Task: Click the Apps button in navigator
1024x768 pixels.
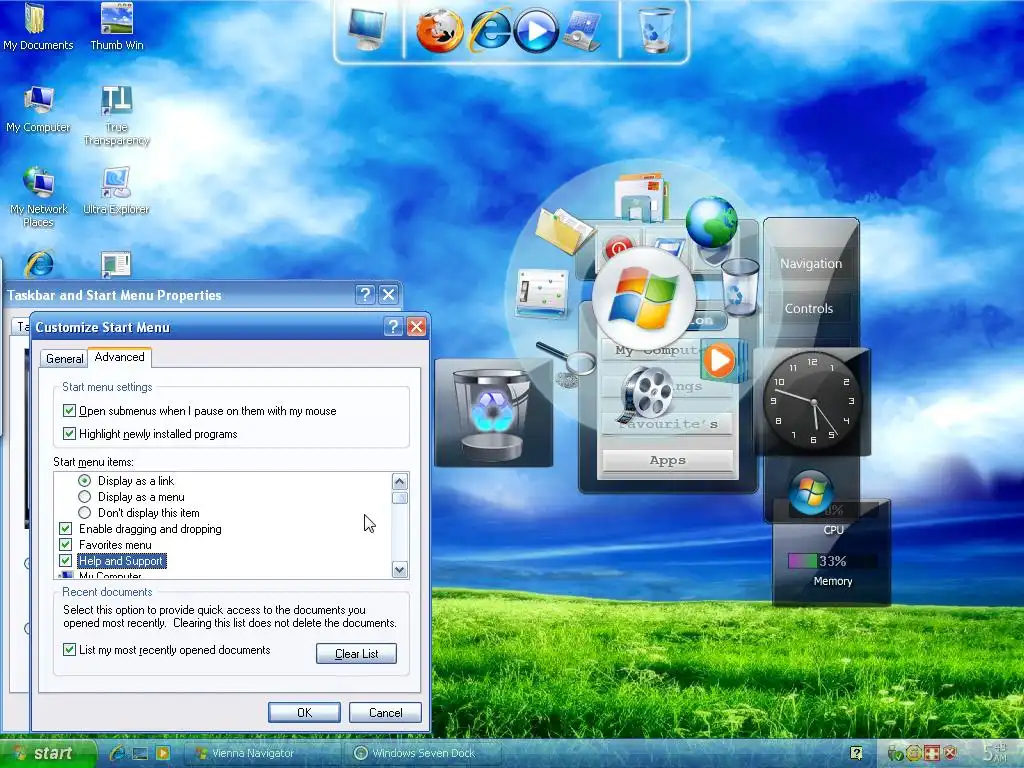Action: [x=667, y=460]
